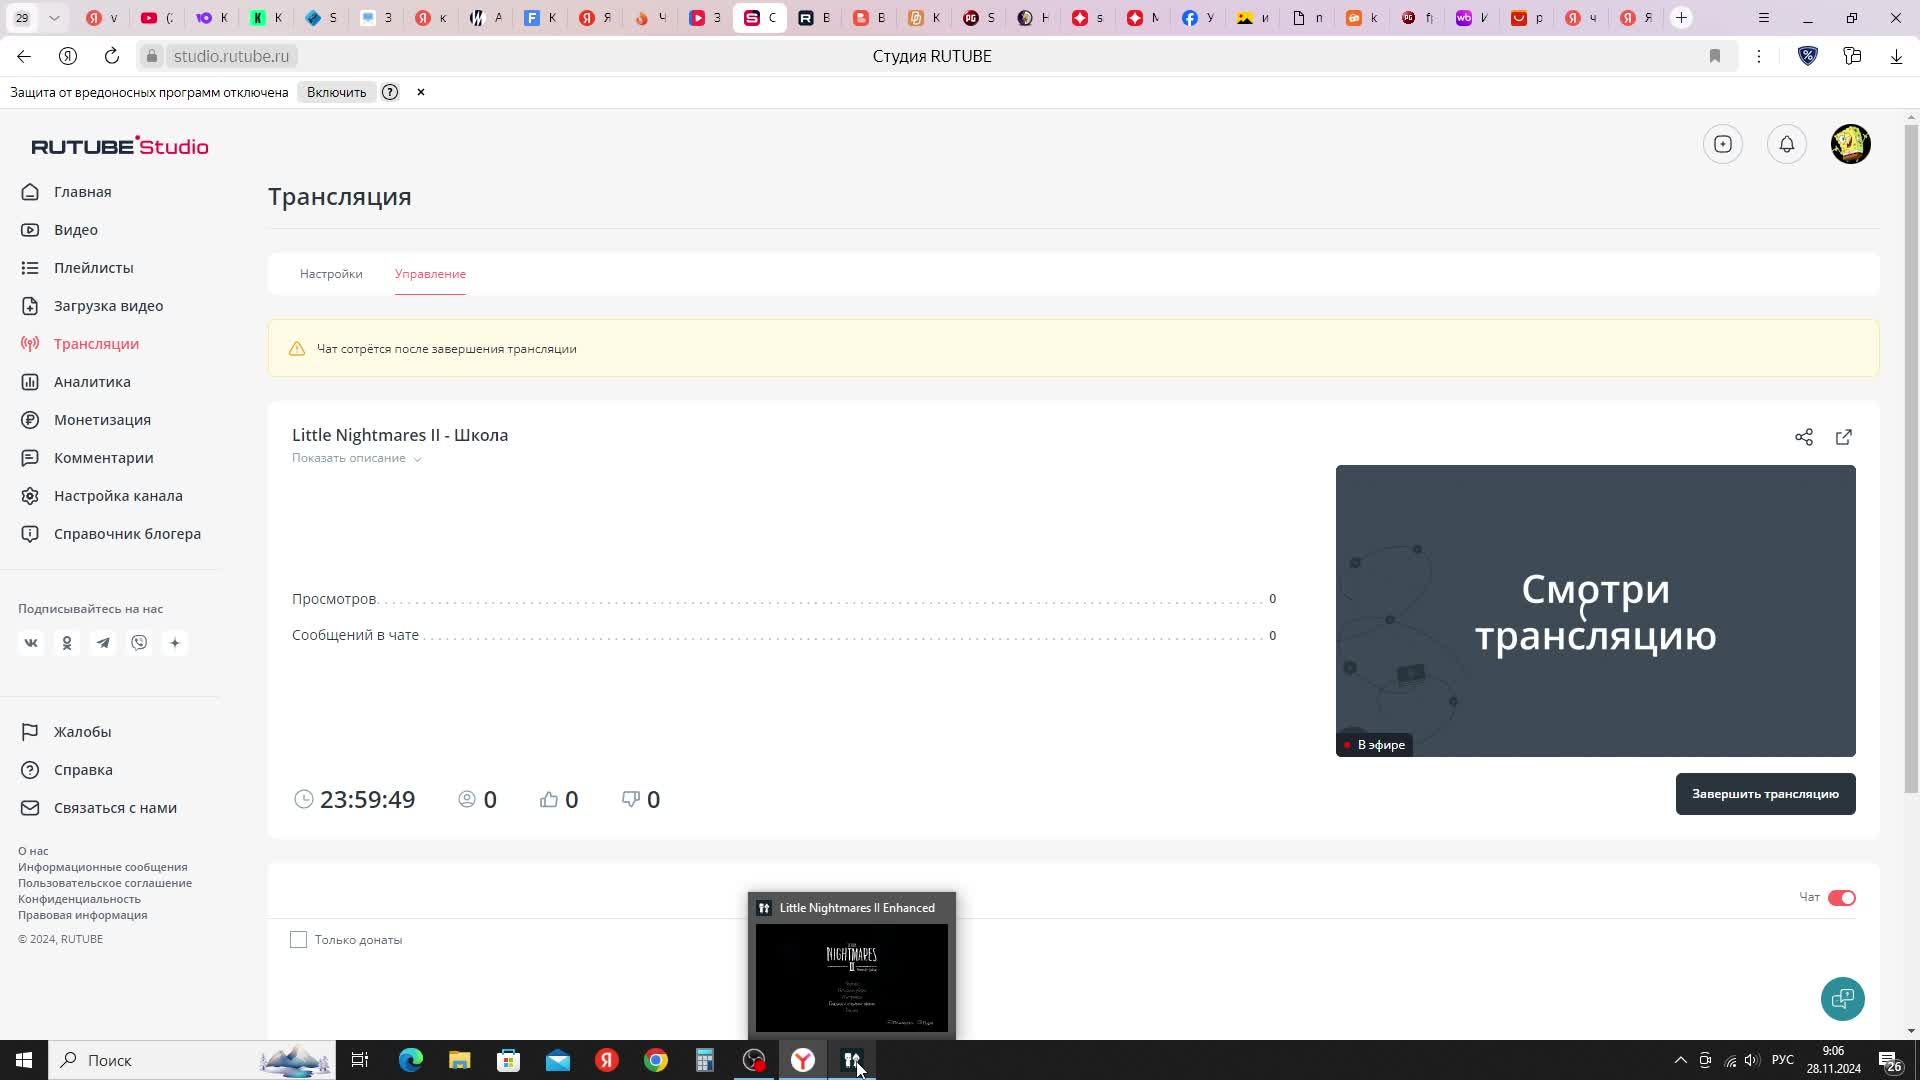Open Настройка канала in sidebar
The image size is (1920, 1080).
pos(118,496)
